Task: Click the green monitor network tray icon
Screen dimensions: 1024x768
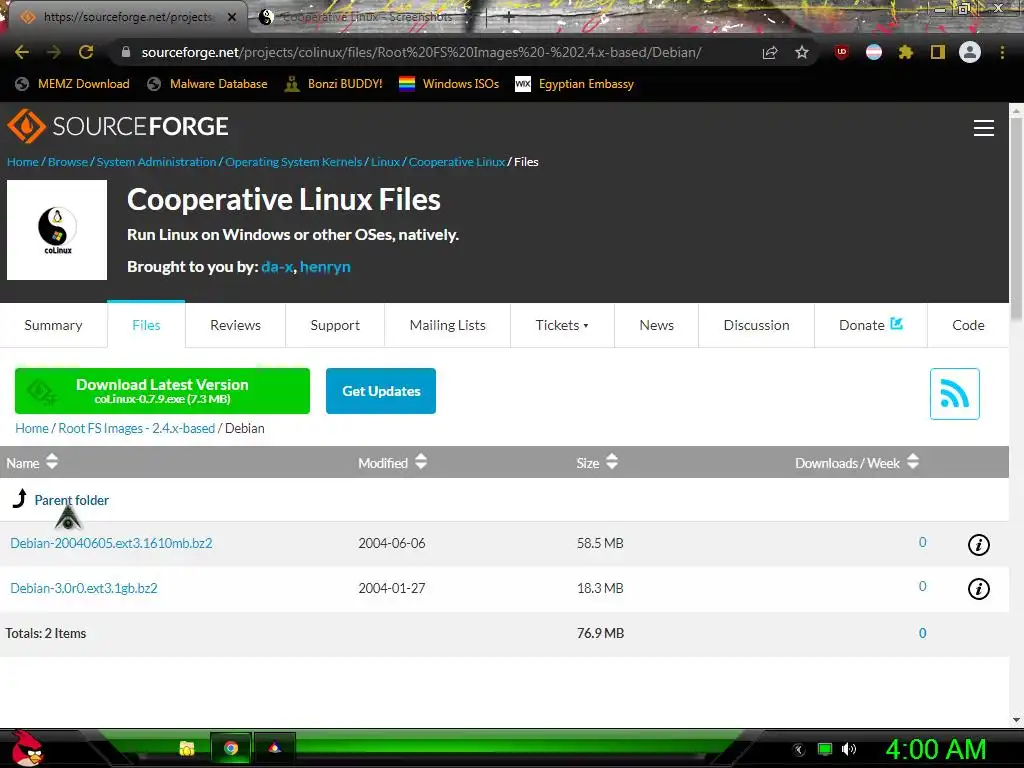Action: 825,749
